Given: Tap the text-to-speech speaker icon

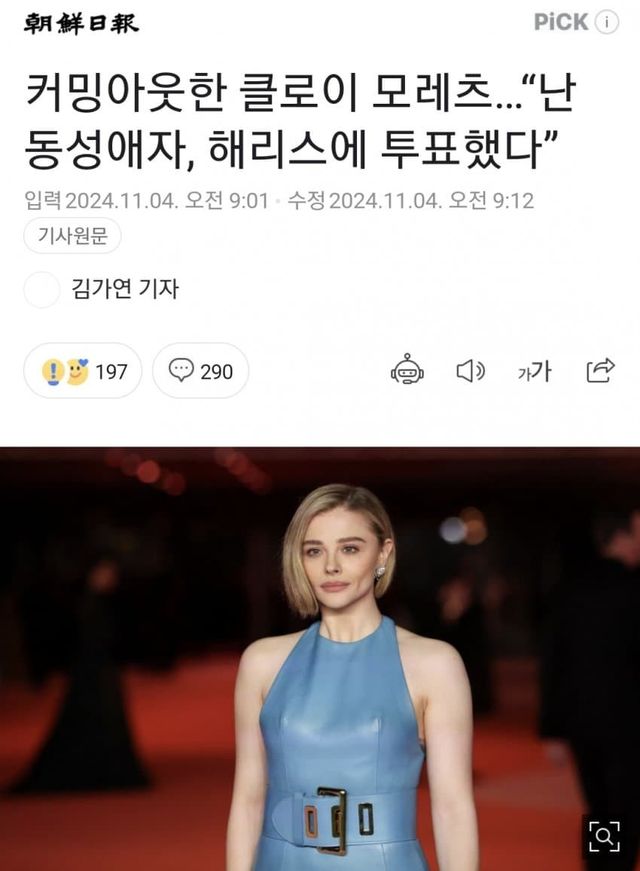Looking at the screenshot, I should tap(471, 371).
